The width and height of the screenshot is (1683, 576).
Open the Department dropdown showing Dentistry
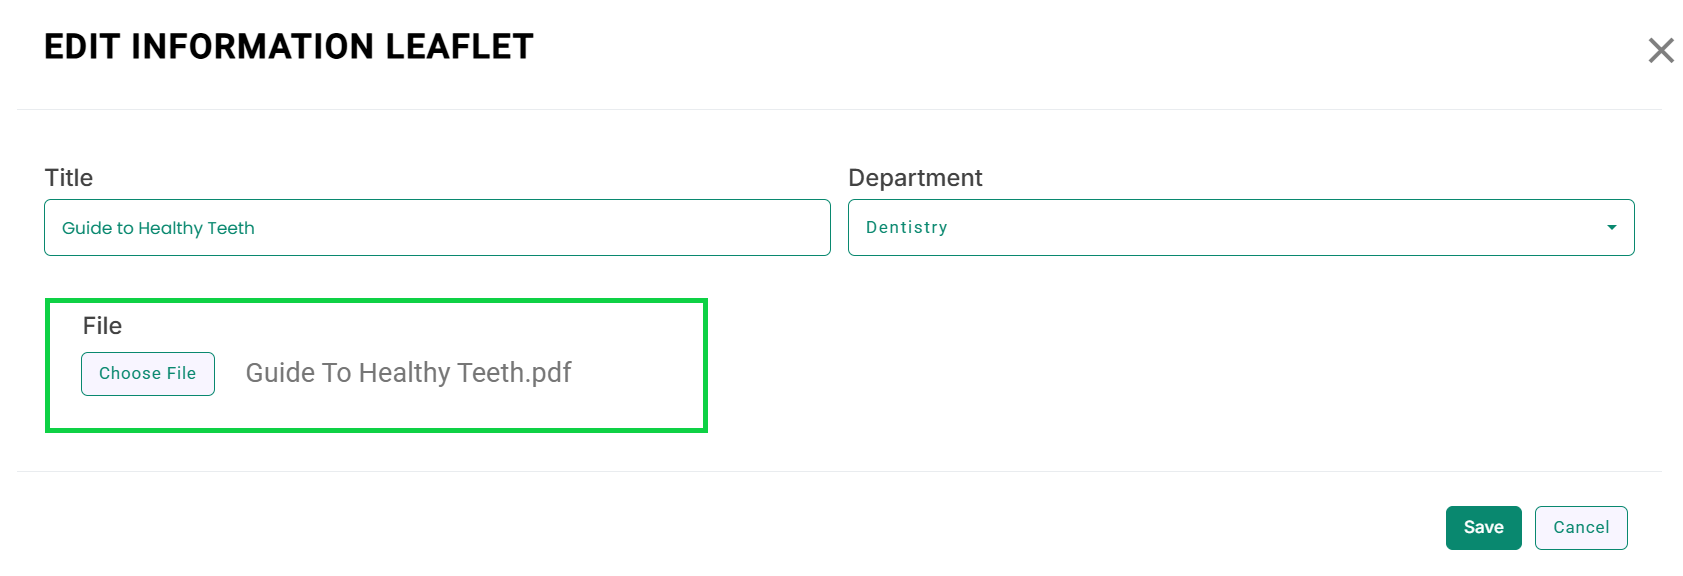[x=1240, y=228]
